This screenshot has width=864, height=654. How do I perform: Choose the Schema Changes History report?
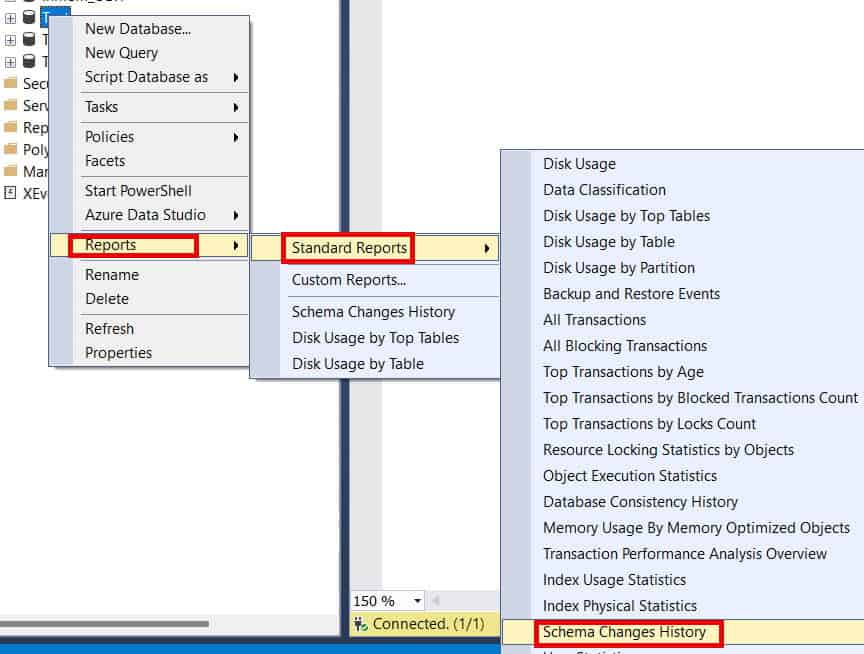629,633
